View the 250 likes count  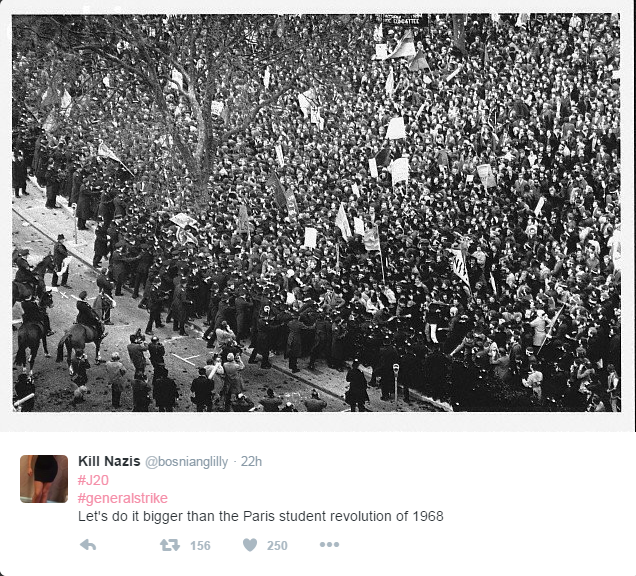pos(277,546)
